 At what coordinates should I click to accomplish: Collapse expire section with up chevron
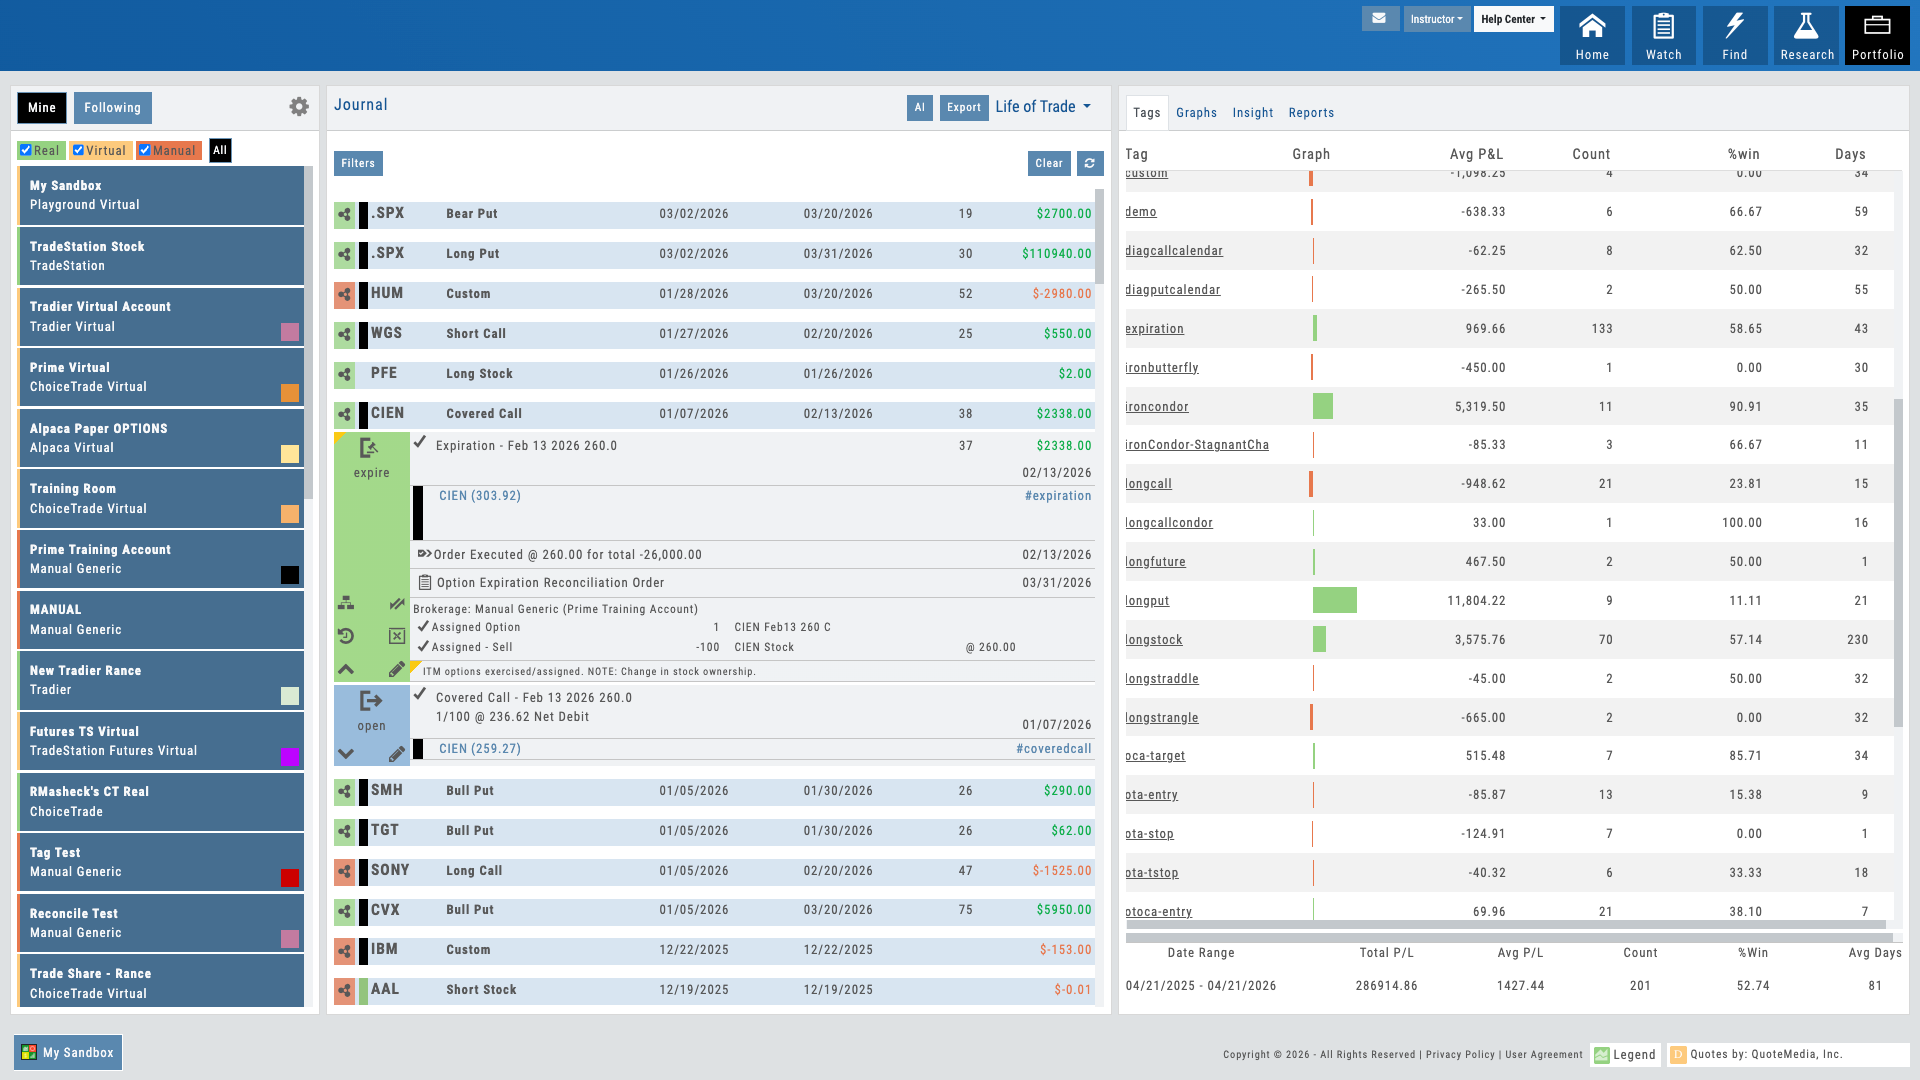click(x=346, y=669)
